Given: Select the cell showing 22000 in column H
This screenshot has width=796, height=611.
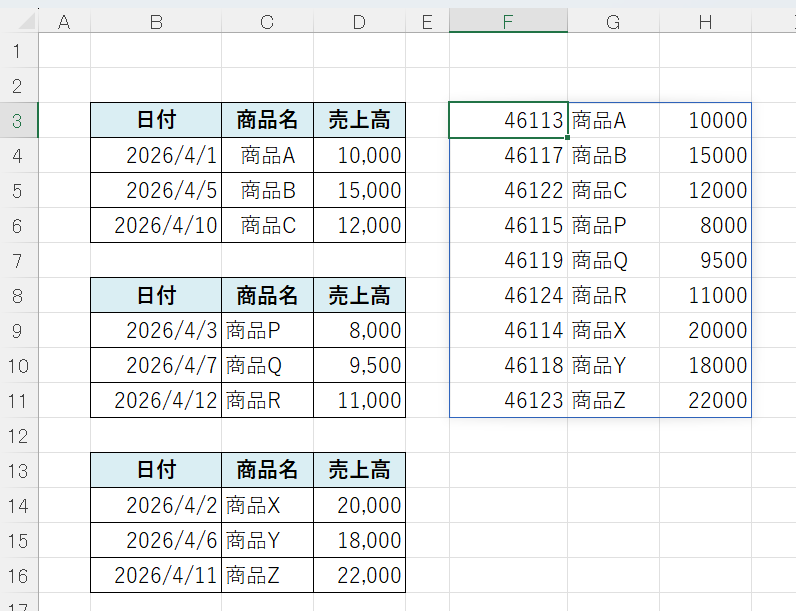Looking at the screenshot, I should click(x=705, y=400).
